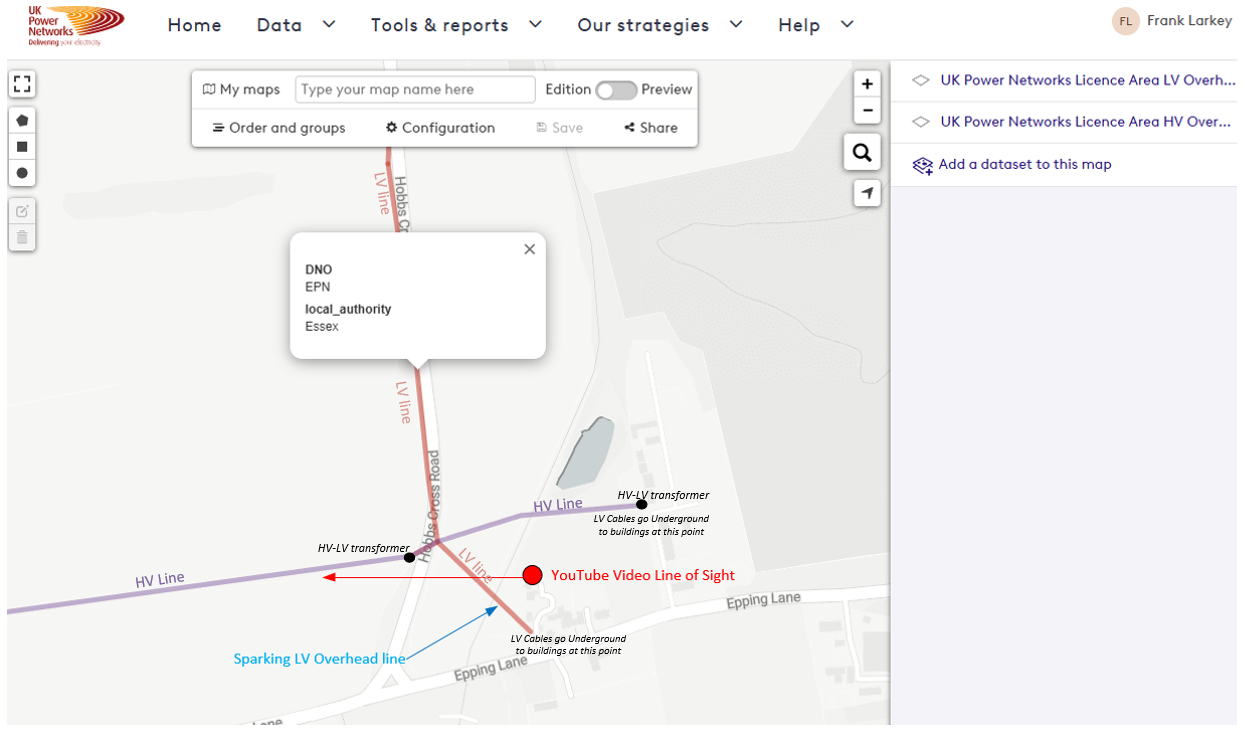
Task: Click the edit shapes icon
Action: point(22,211)
